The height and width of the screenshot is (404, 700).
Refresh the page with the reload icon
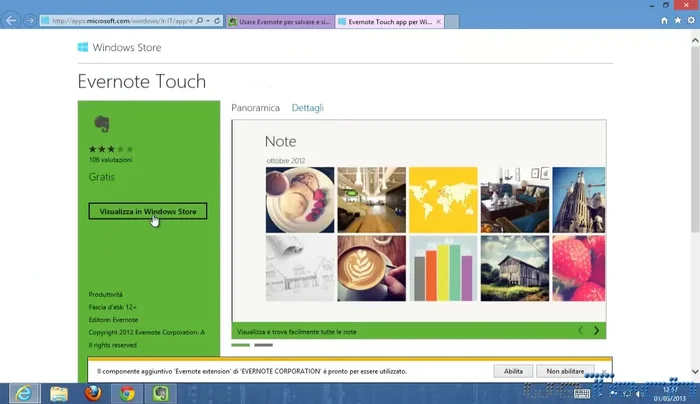pyautogui.click(x=217, y=21)
